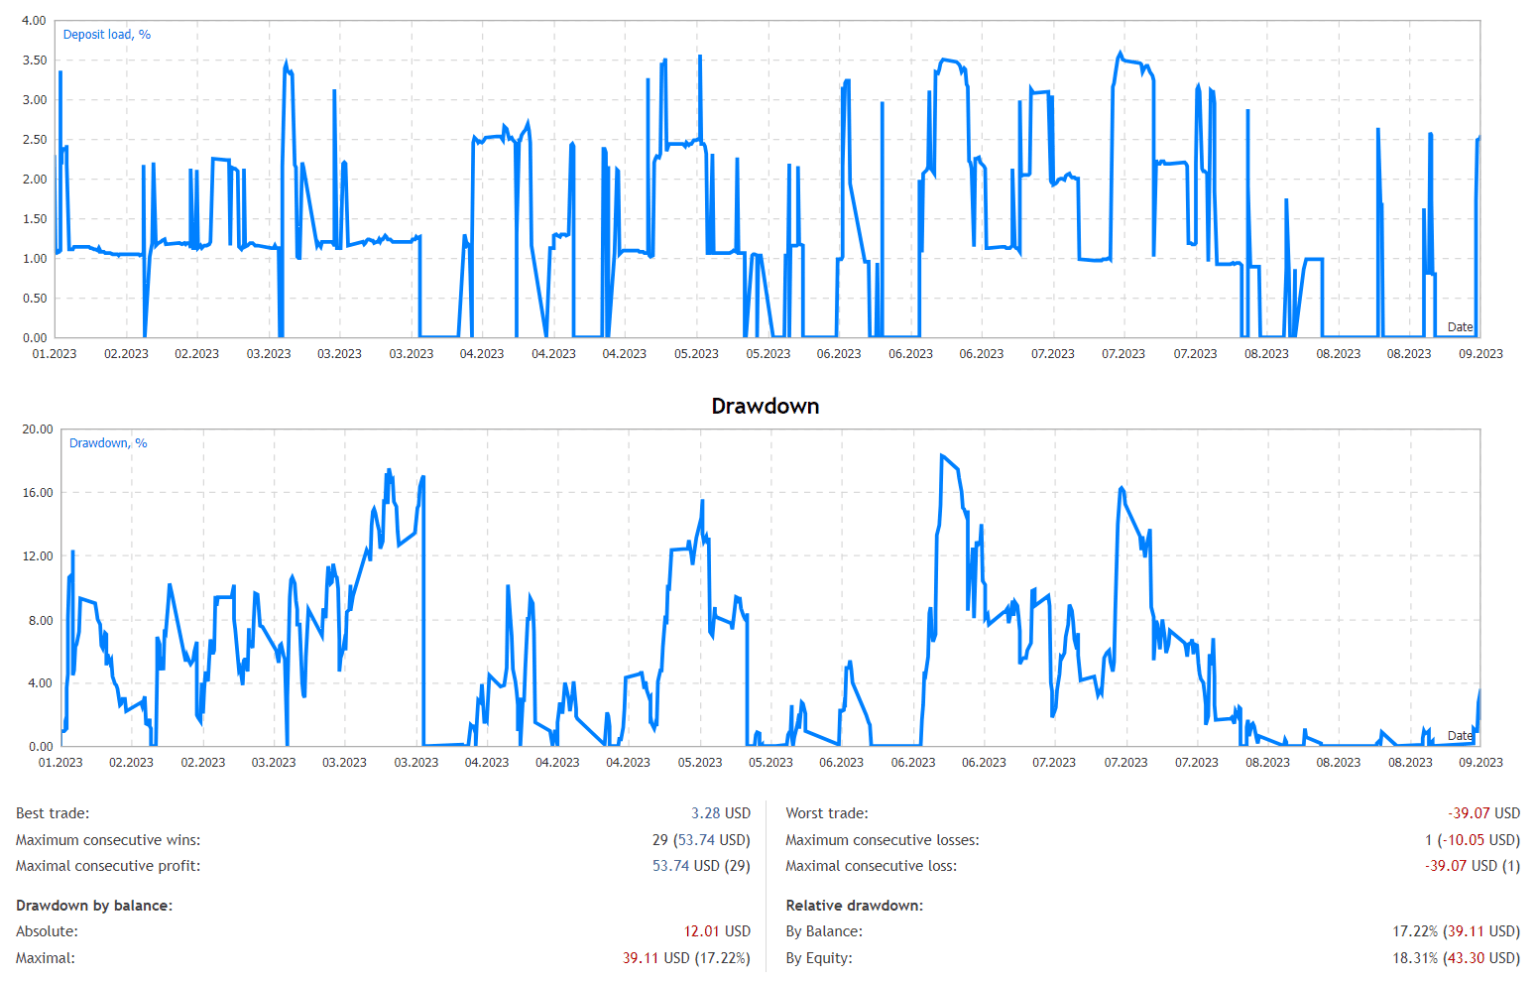This screenshot has width=1536, height=981.
Task: Click the highest peak in the Drawdown chart
Action: pos(941,456)
